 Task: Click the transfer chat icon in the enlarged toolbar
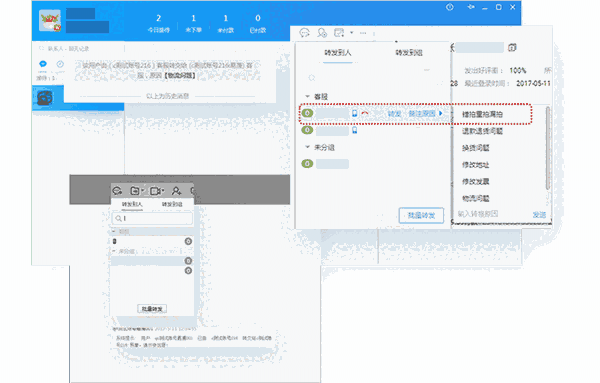click(305, 33)
